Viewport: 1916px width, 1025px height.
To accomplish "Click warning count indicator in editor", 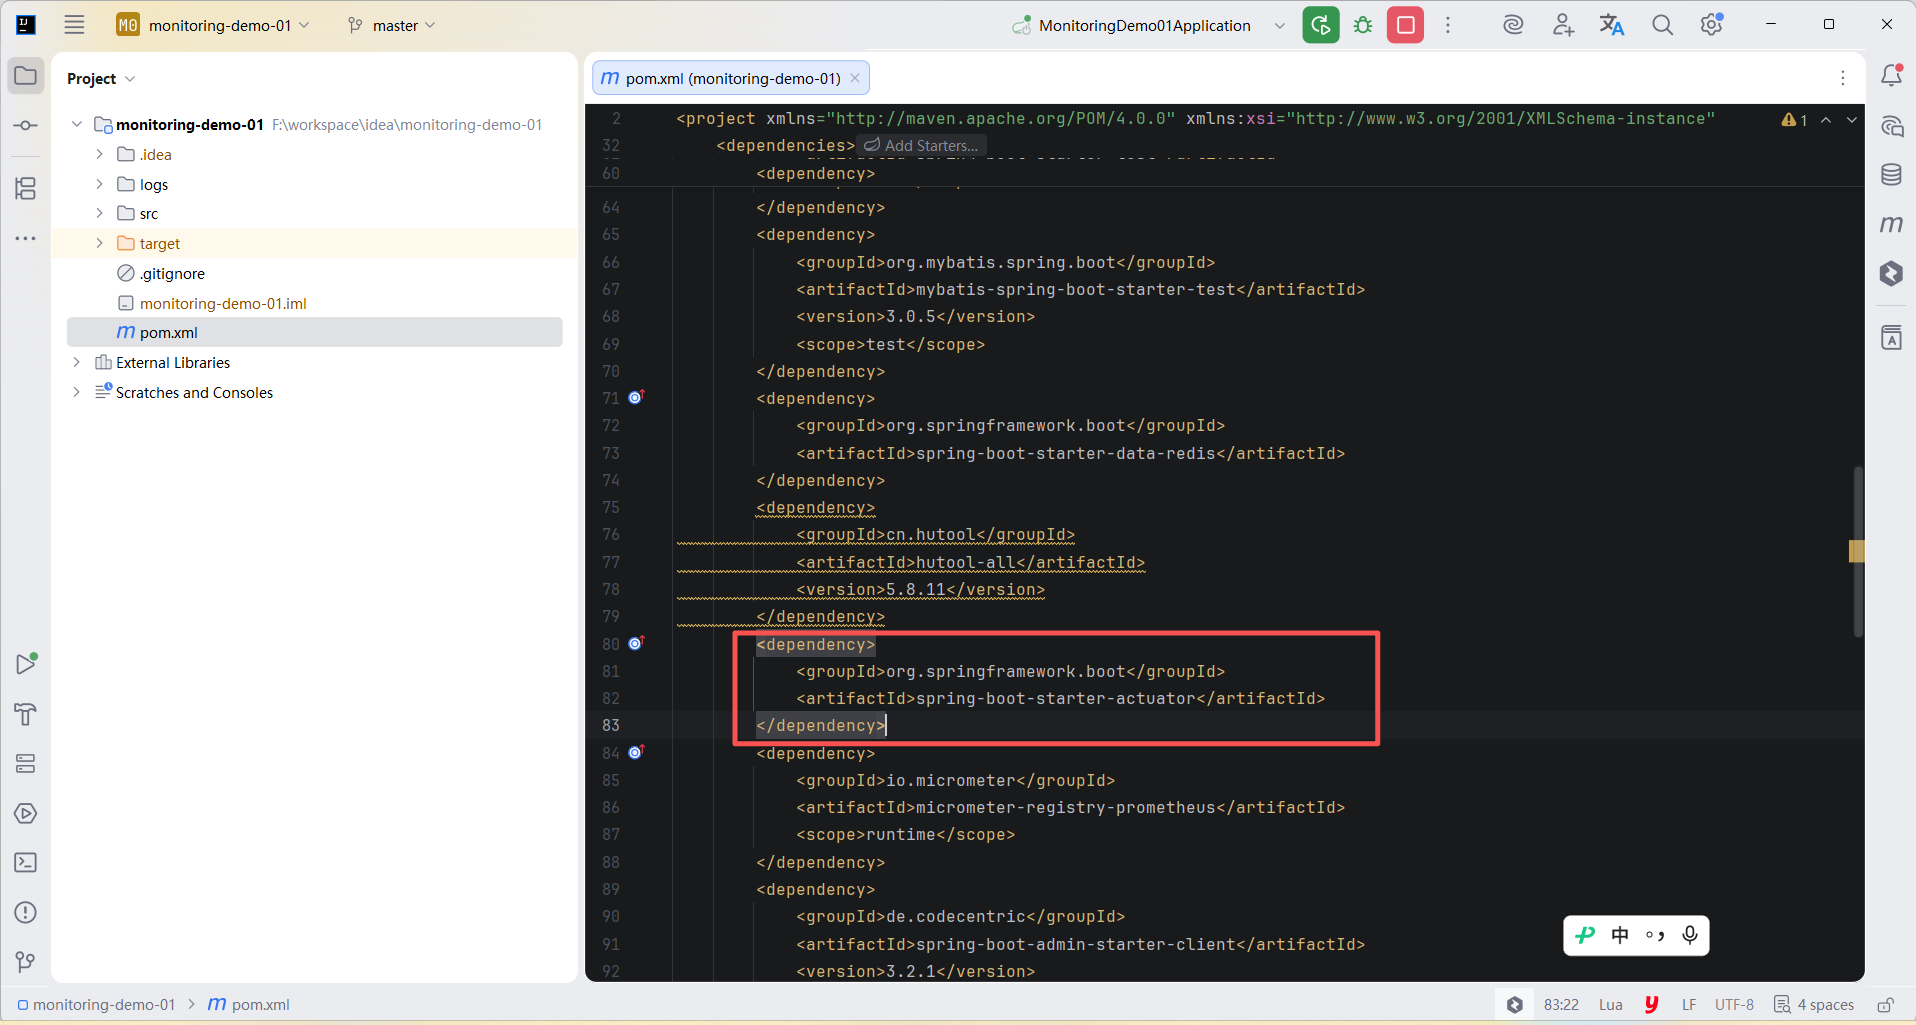I will pos(1795,120).
